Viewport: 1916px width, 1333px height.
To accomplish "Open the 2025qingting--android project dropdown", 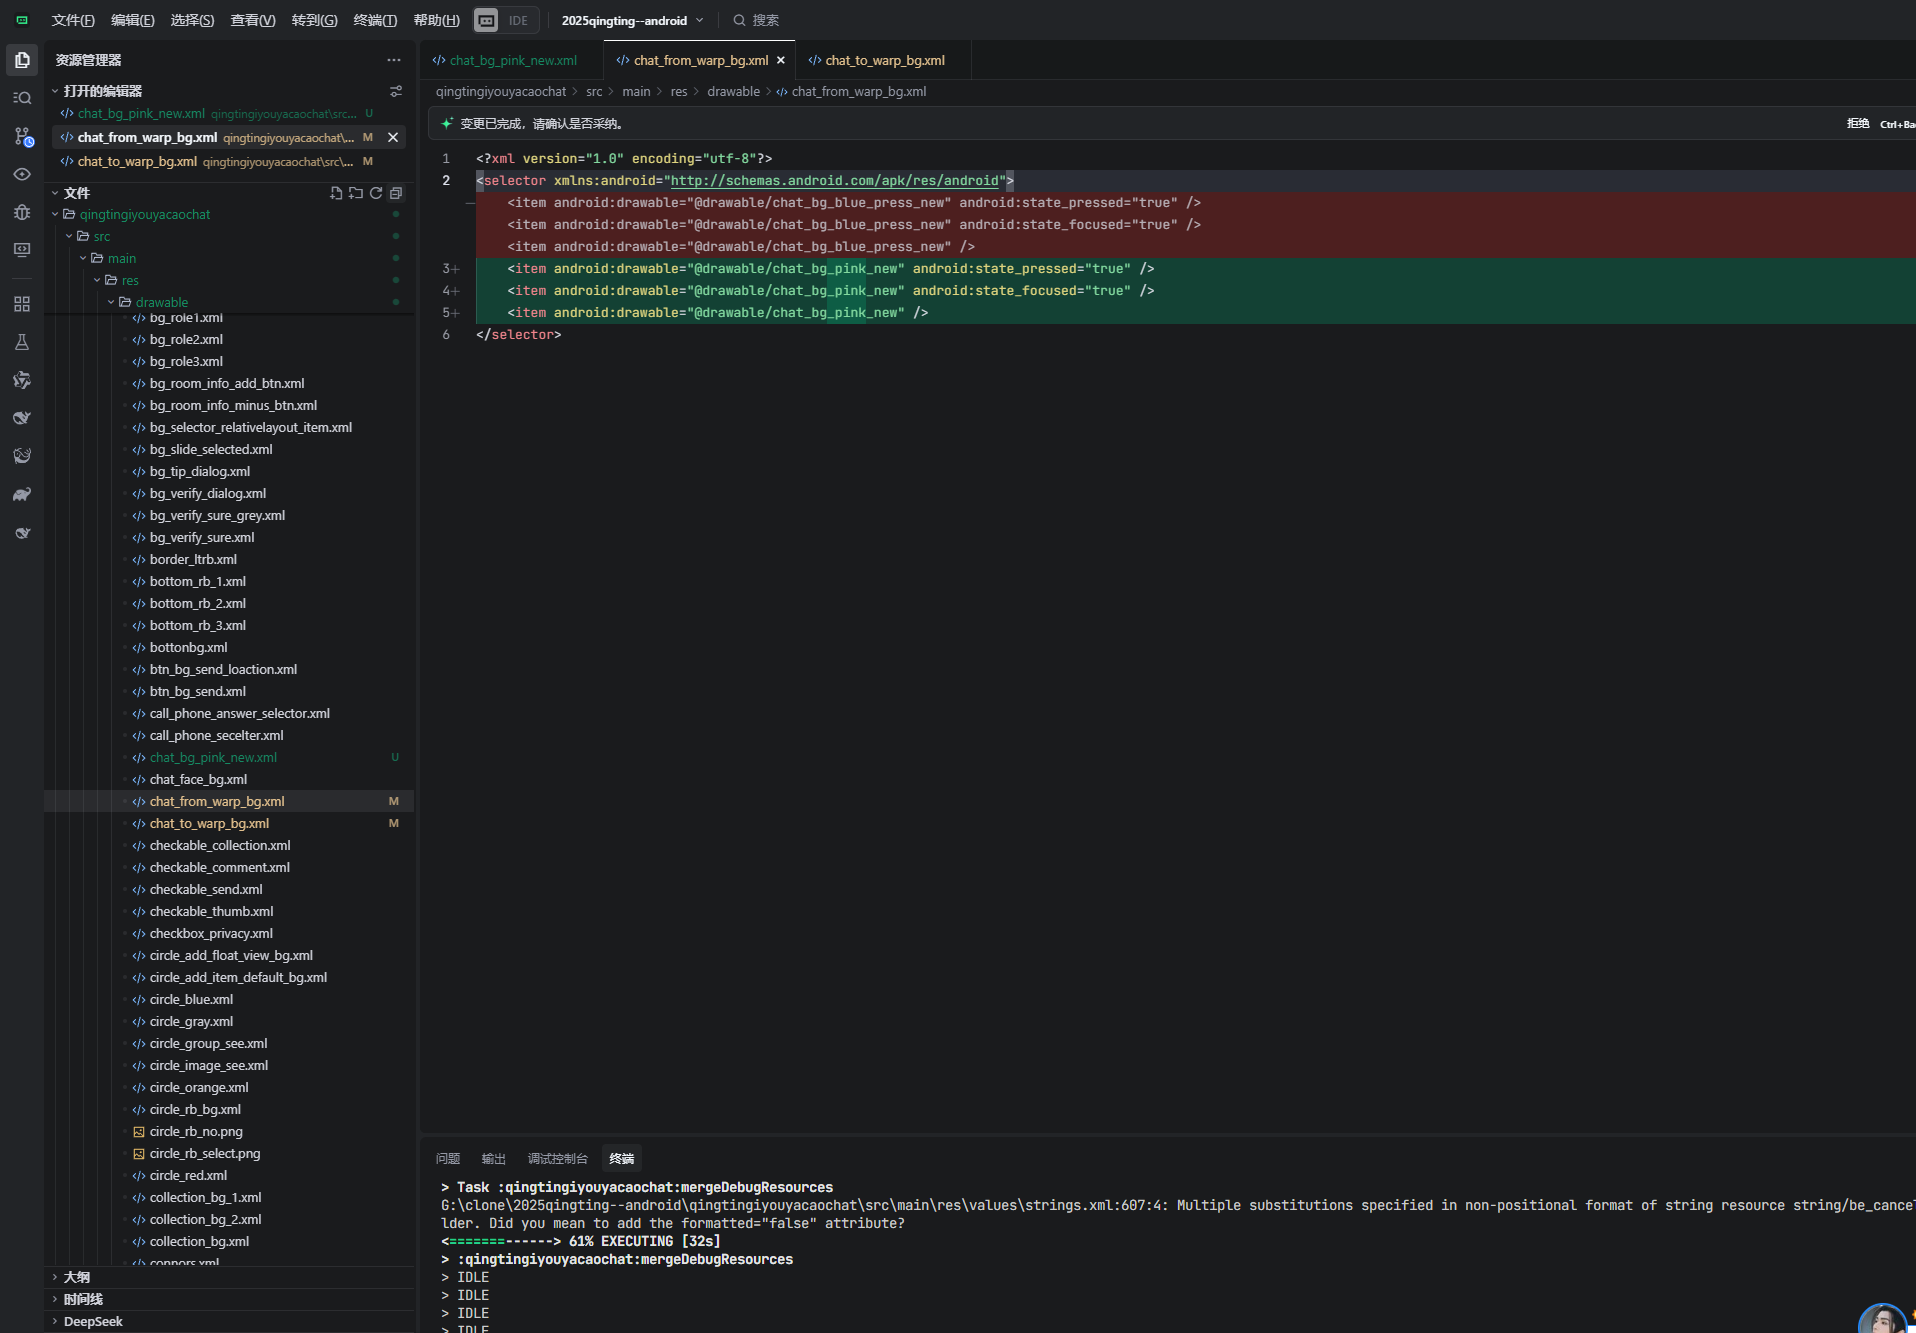I will (x=632, y=20).
